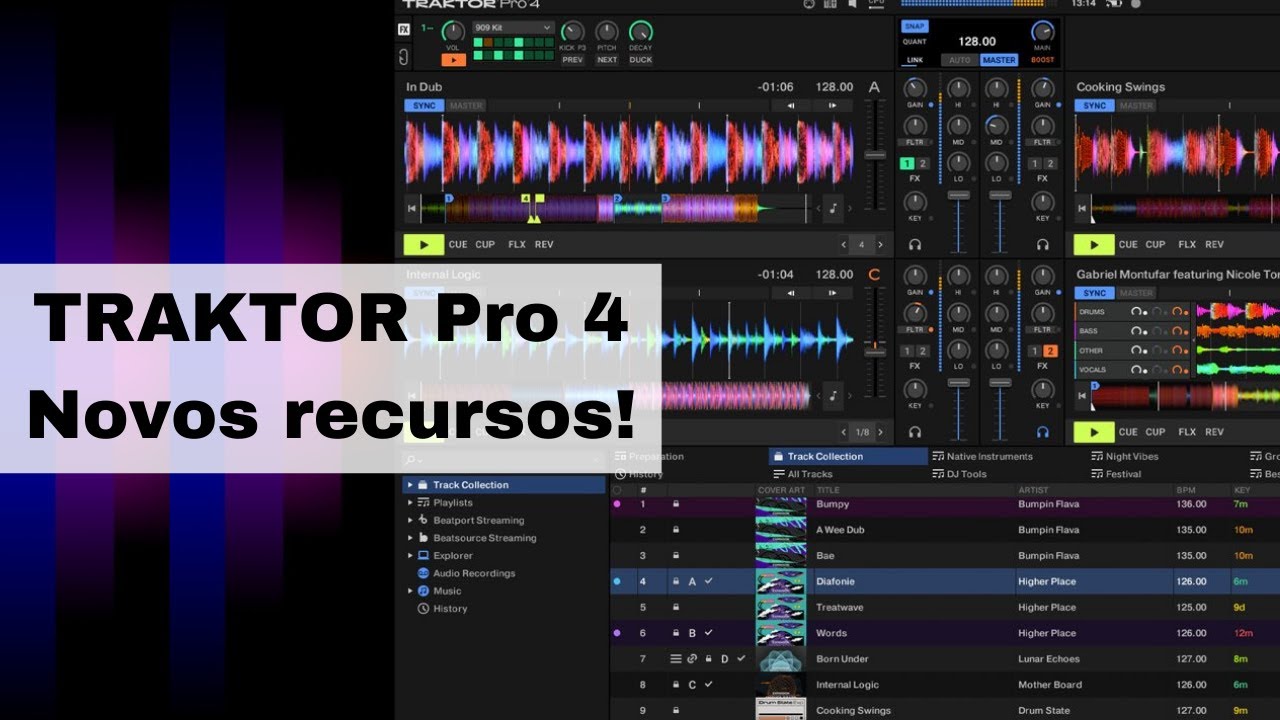Select Native Instruments favorite
1280x720 pixels.
tap(982, 456)
